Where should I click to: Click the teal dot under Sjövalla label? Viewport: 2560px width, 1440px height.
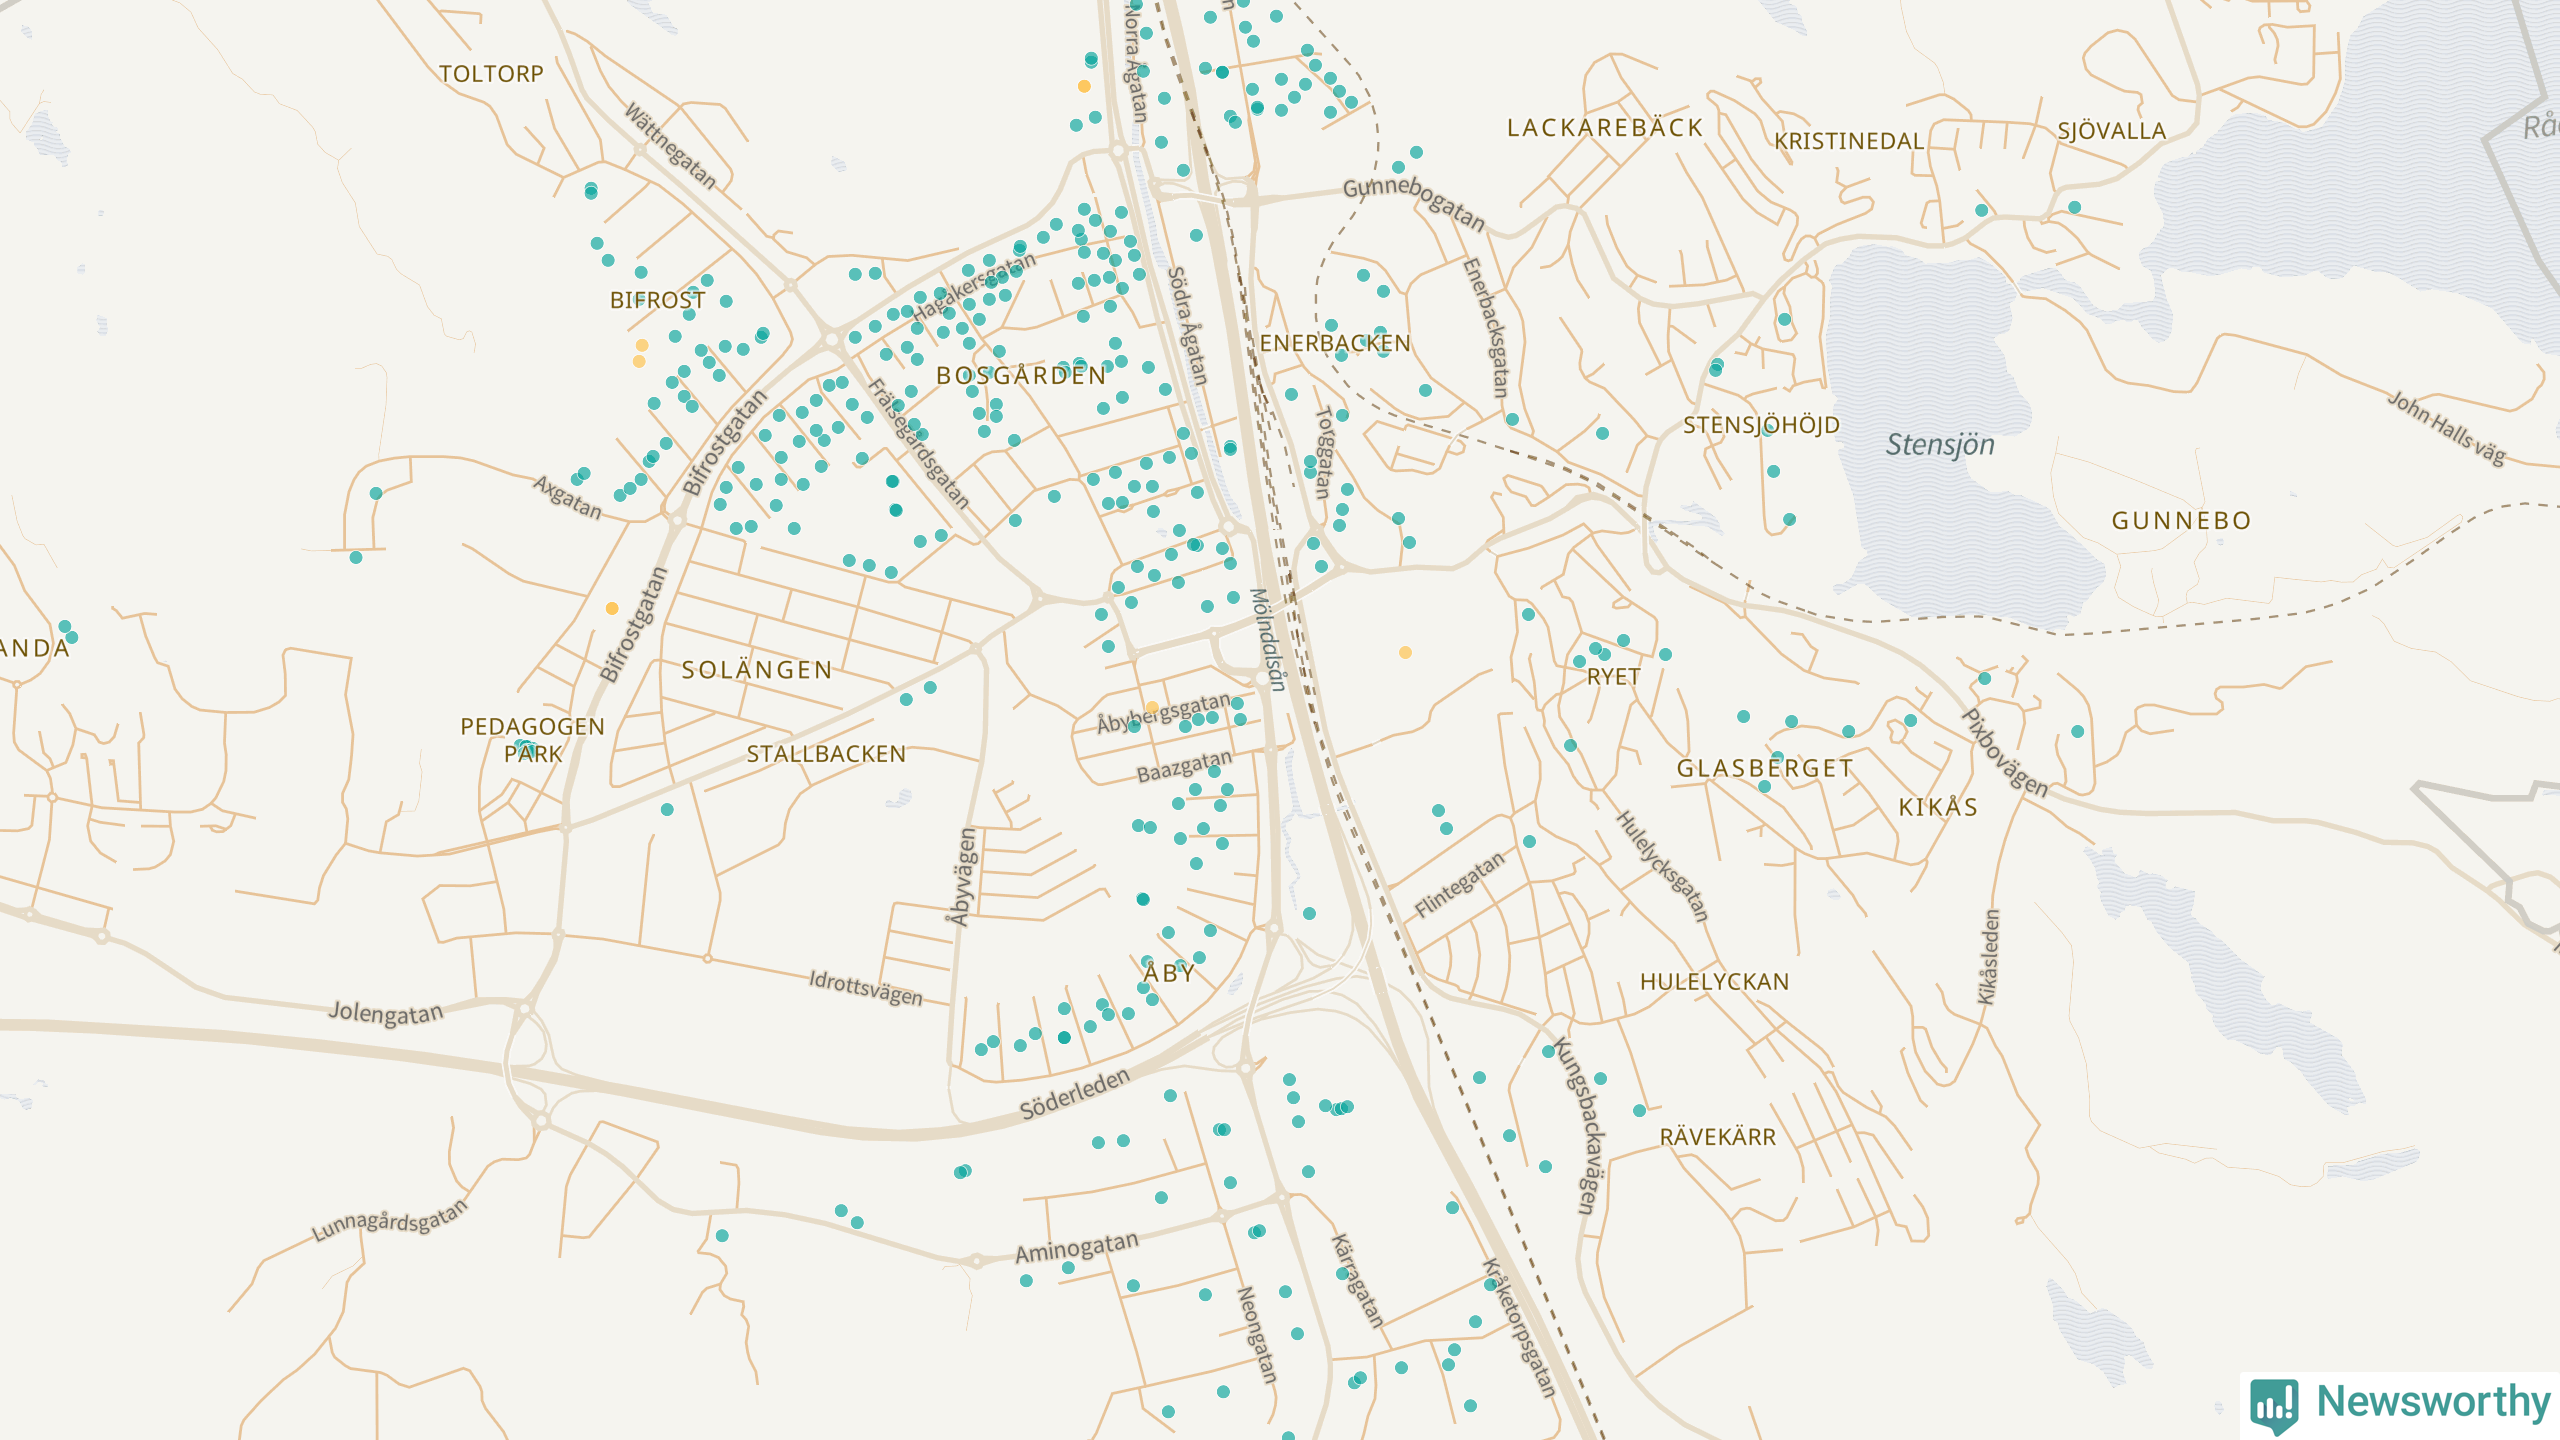pyautogui.click(x=2074, y=207)
